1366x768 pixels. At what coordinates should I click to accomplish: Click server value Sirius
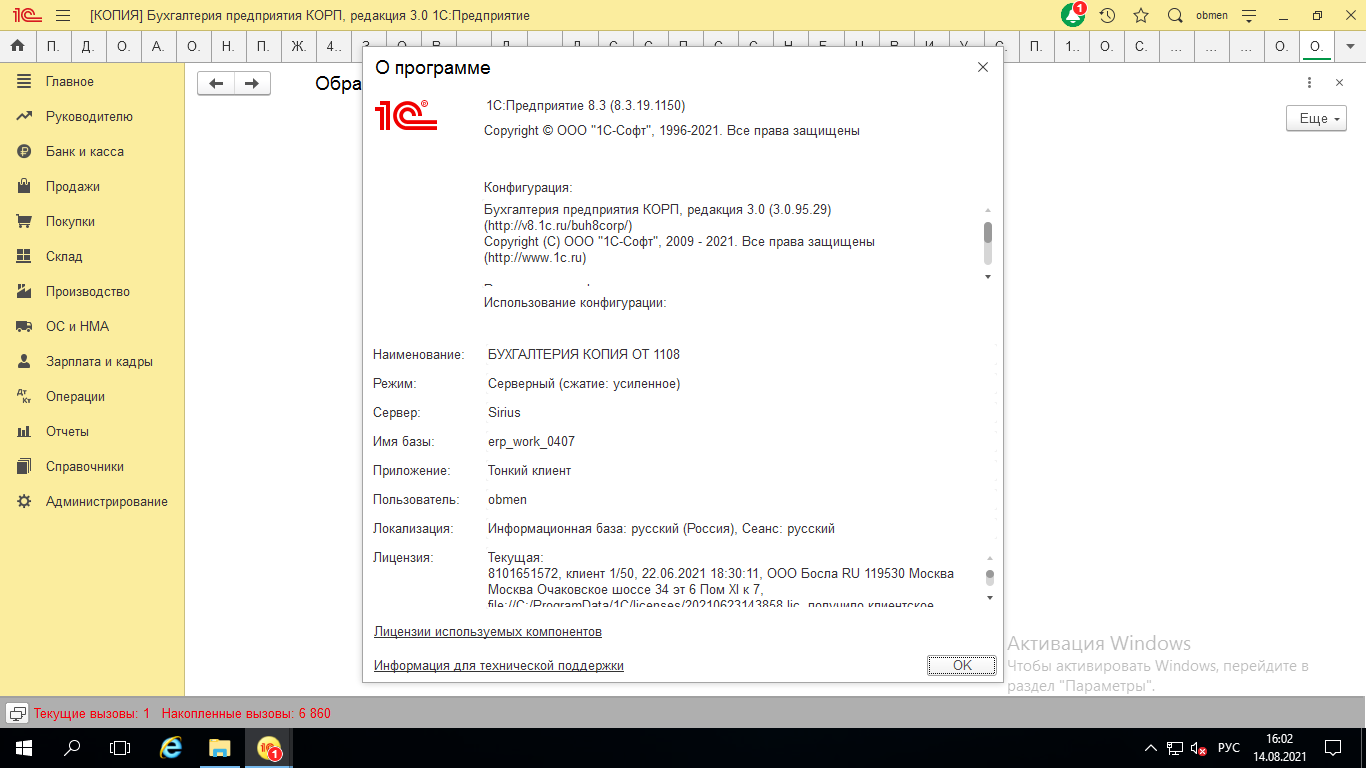pos(504,412)
